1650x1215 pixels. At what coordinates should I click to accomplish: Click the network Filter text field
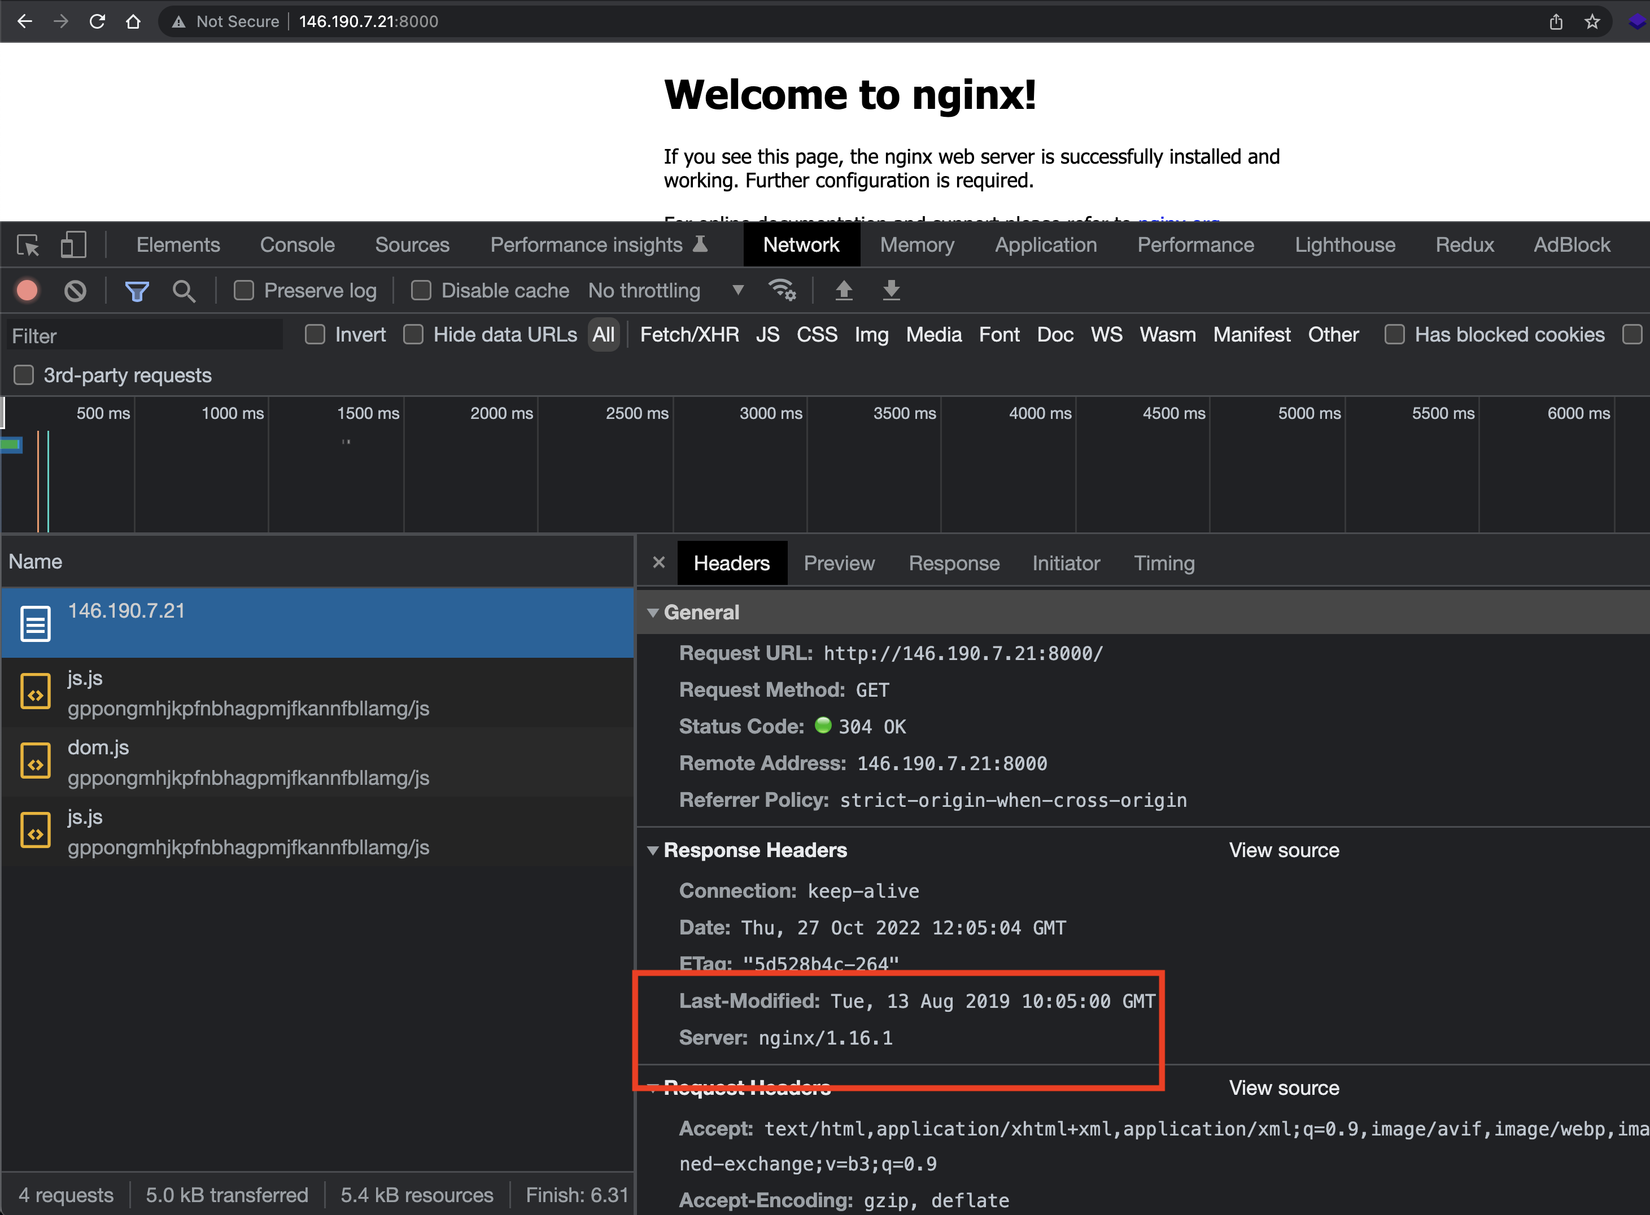144,335
